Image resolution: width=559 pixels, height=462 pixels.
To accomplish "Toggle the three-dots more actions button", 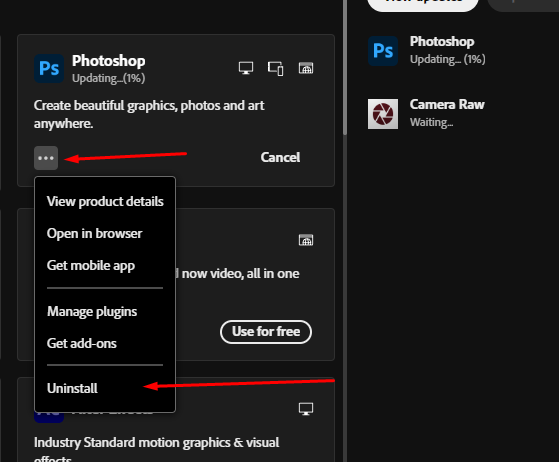I will coord(46,158).
